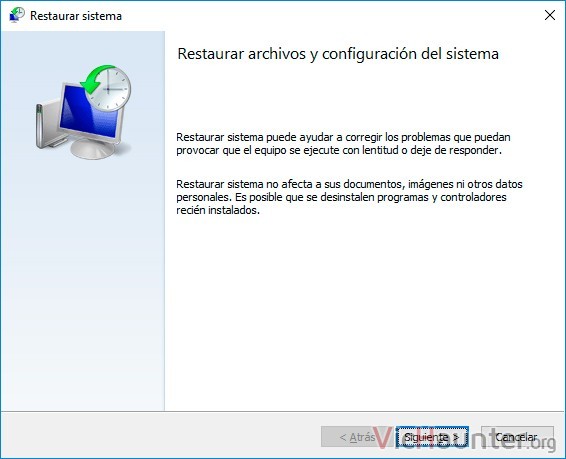566x459 pixels.
Task: Click the greyed-out Atrás button
Action: point(357,437)
